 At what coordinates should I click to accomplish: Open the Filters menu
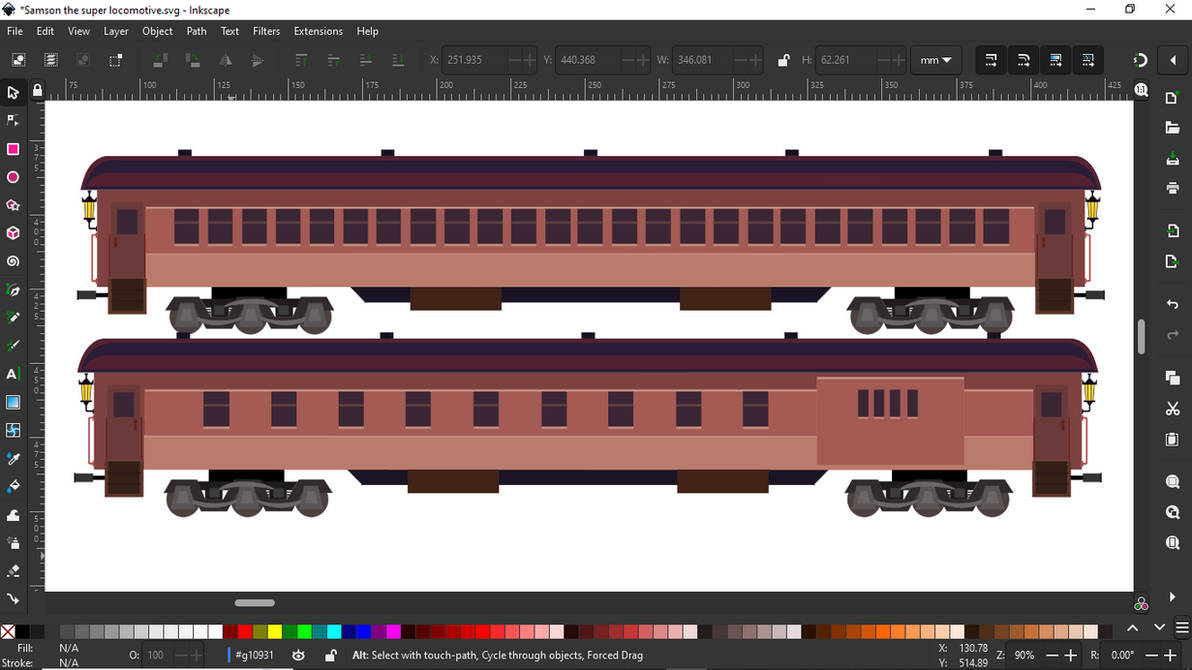coord(266,31)
